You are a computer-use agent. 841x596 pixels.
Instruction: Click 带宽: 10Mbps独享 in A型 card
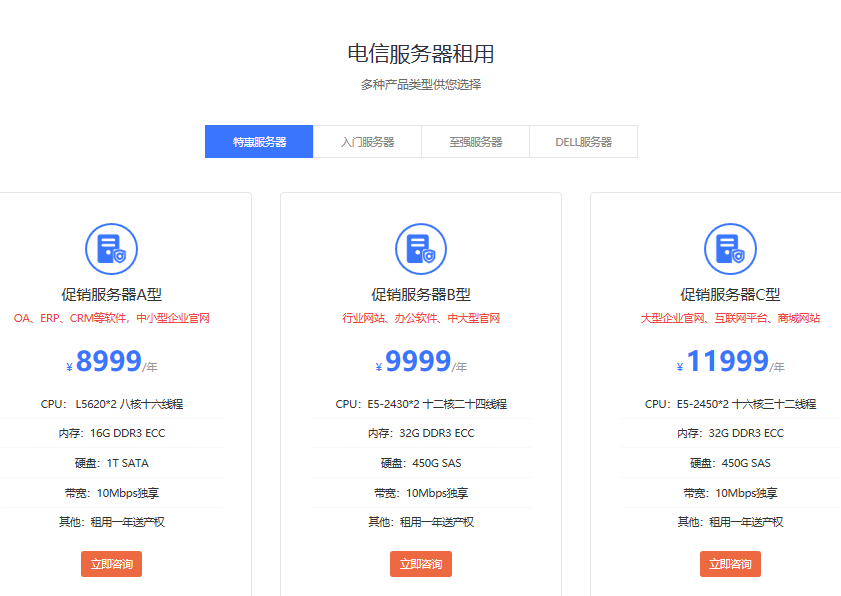[x=112, y=493]
